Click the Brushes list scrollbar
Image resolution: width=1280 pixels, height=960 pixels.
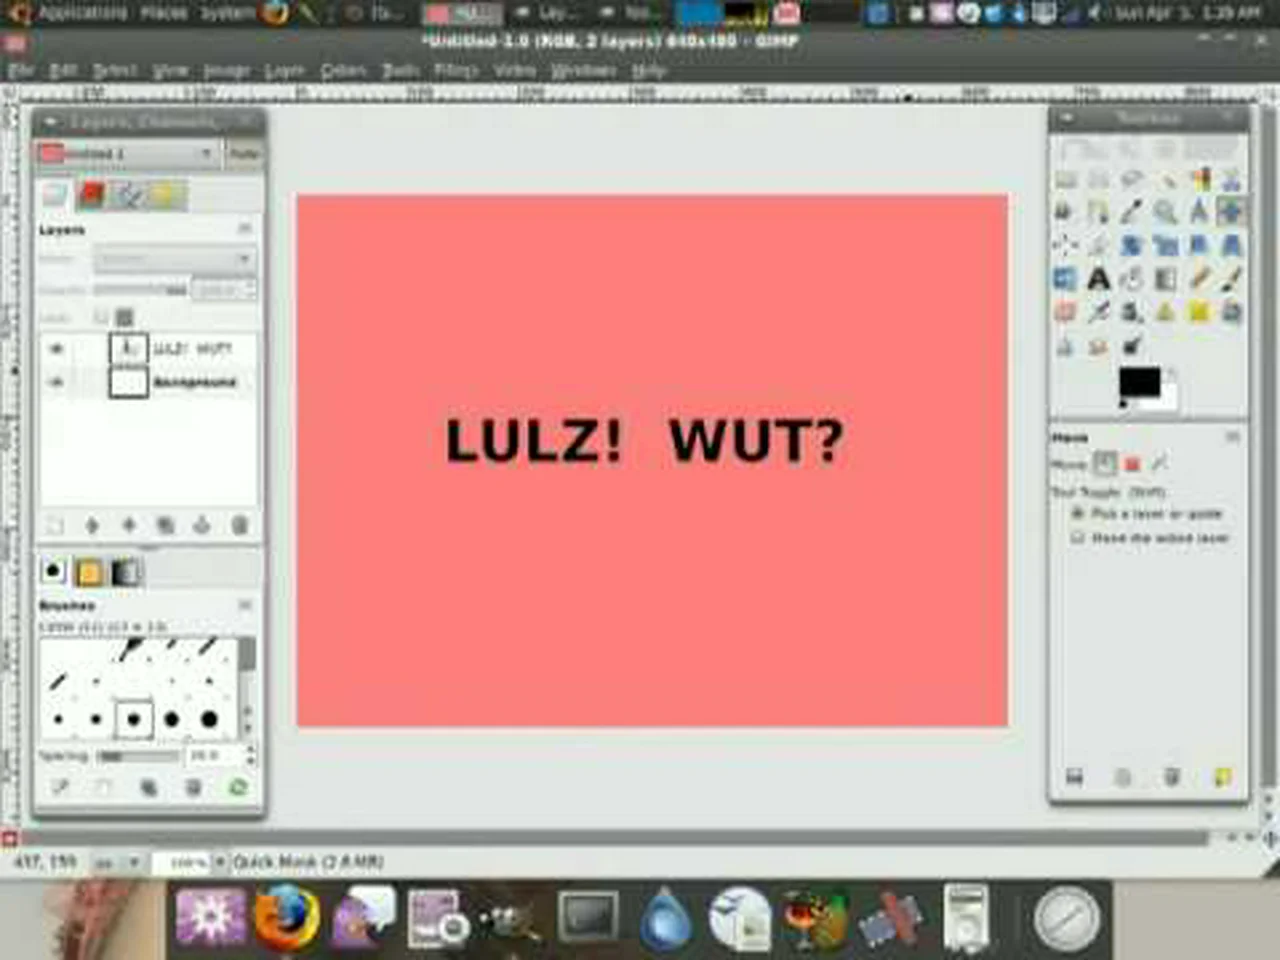tap(247, 688)
